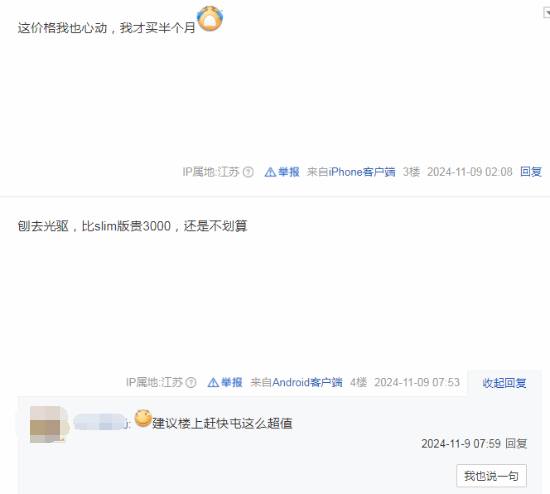Click 回复 on the 07:59 nested comment
Screen dimensions: 550x494
coord(516,444)
